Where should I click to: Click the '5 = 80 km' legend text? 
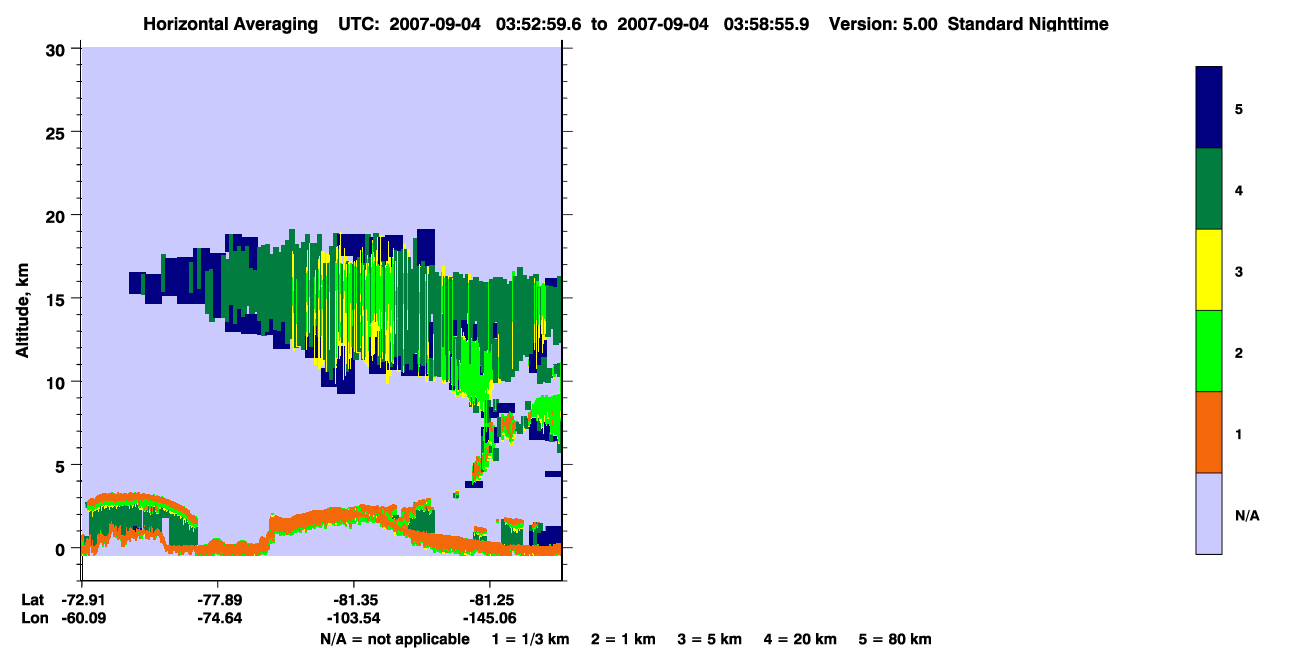pos(895,639)
